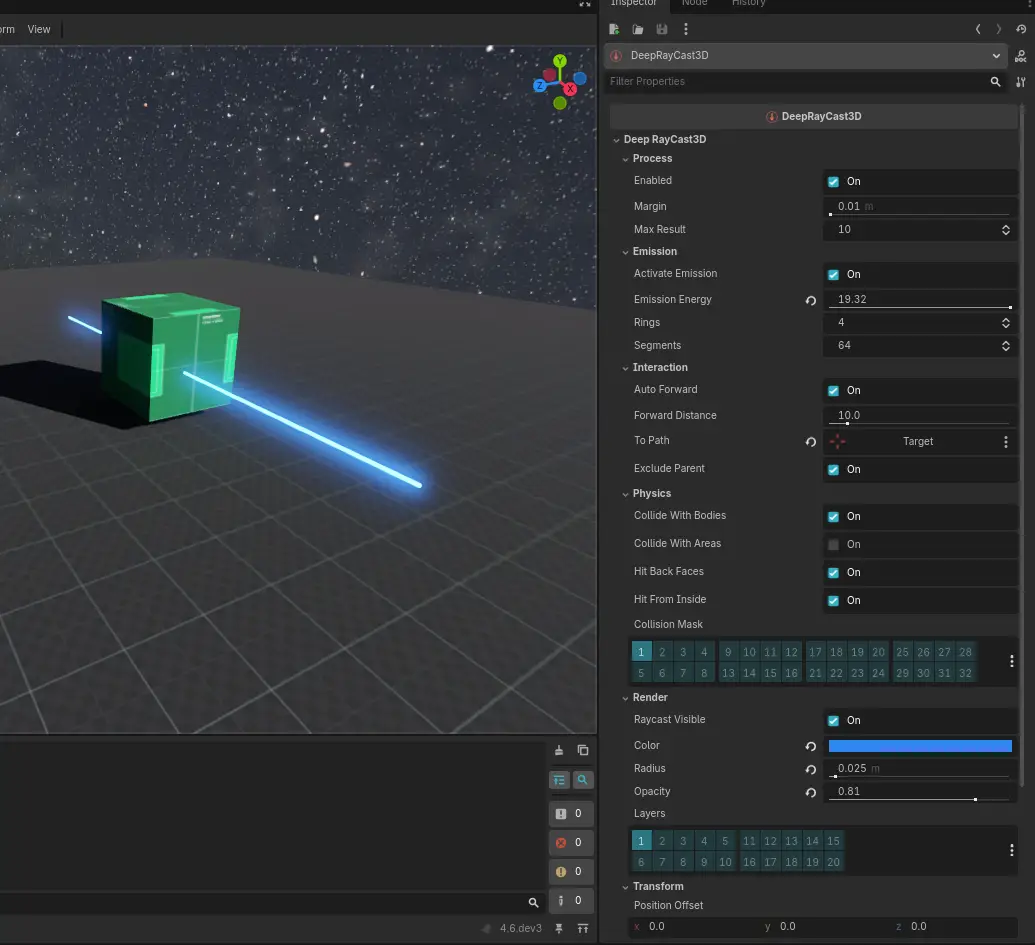The height and width of the screenshot is (945, 1035).
Task: Open the View menu in the viewport
Action: [39, 29]
